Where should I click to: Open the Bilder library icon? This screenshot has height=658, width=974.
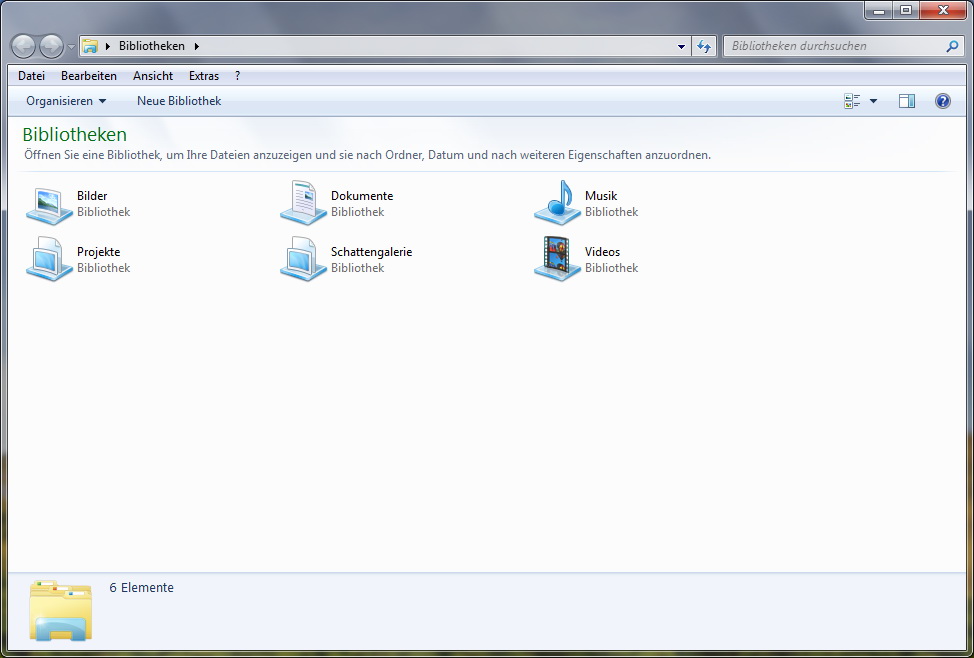[x=49, y=204]
